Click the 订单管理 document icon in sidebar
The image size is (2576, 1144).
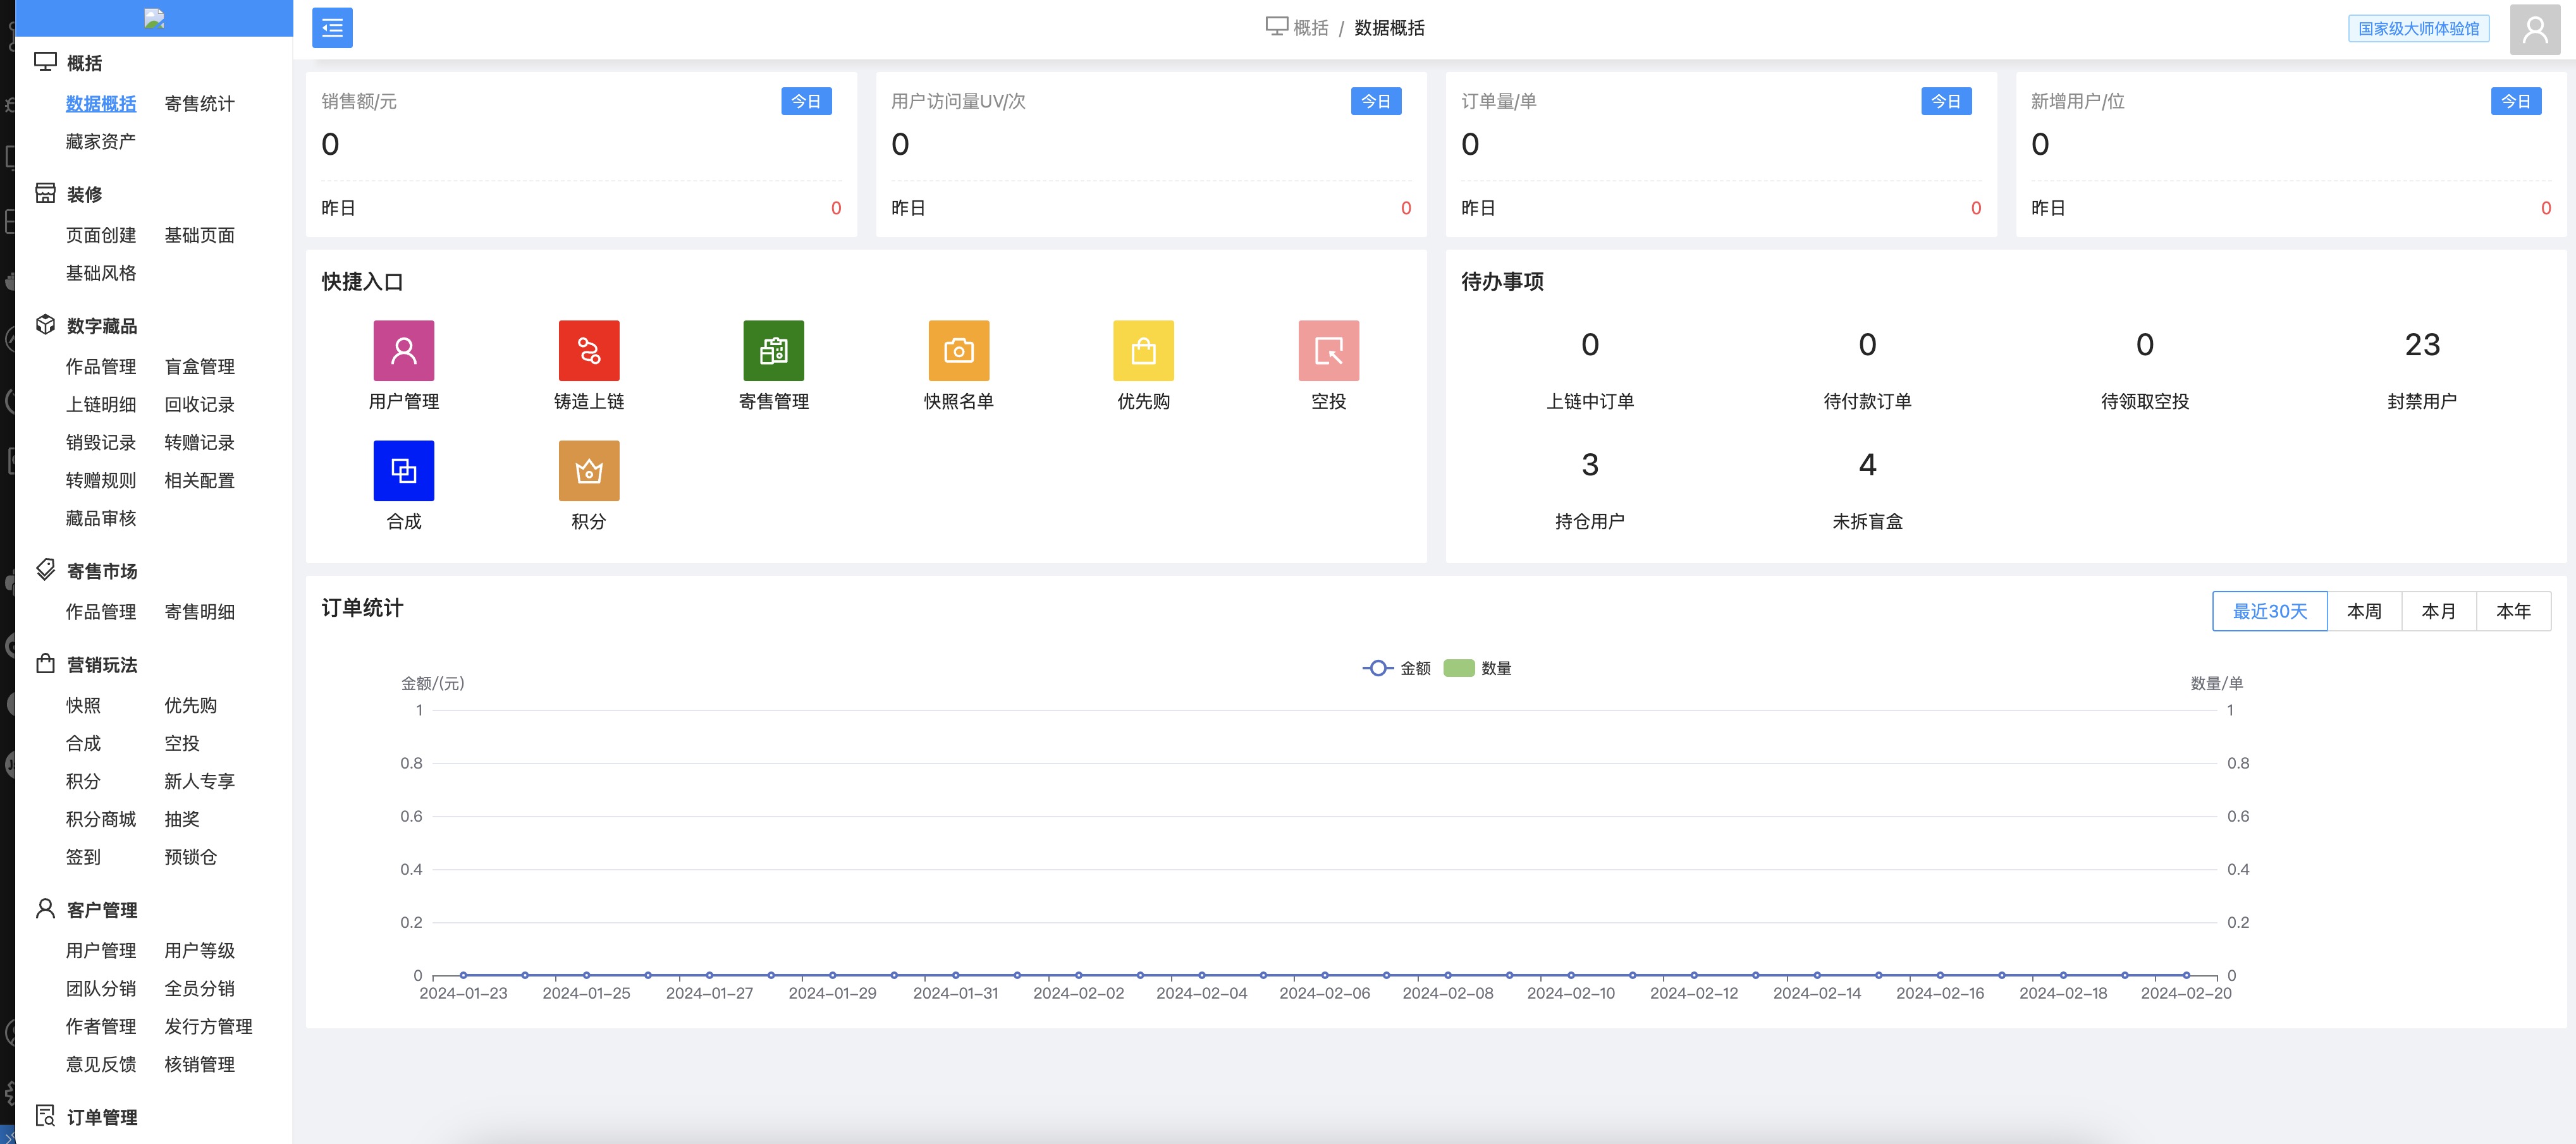(x=45, y=1116)
